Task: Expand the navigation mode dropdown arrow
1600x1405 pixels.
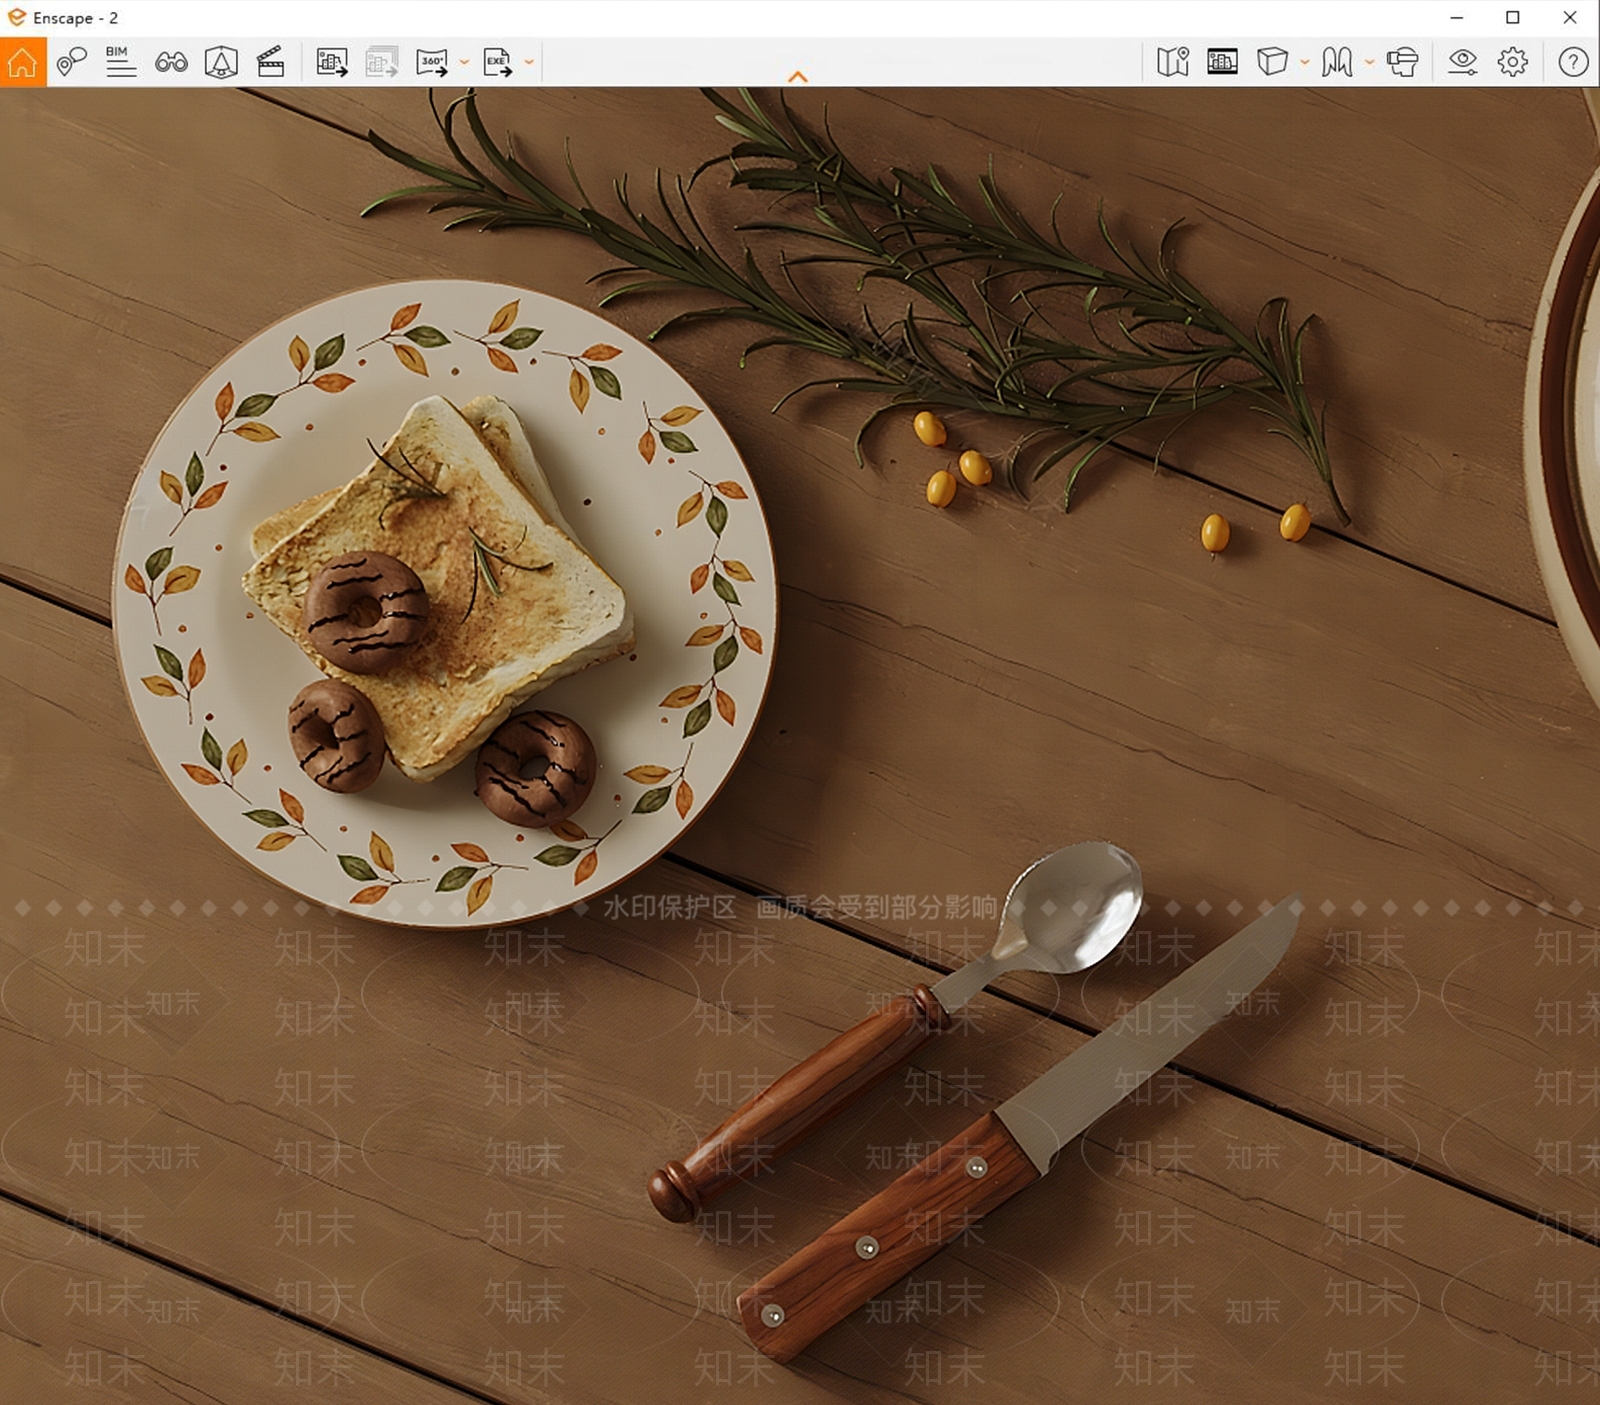Action: click(x=1369, y=62)
